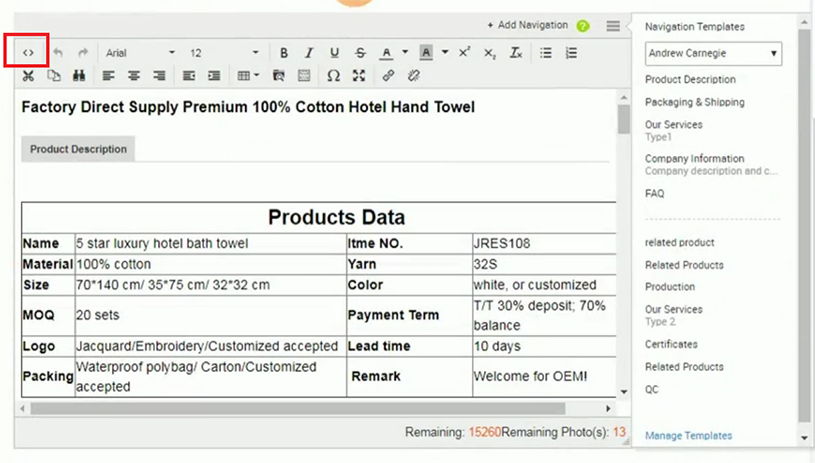Open the source code view
The image size is (815, 463).
(x=28, y=53)
